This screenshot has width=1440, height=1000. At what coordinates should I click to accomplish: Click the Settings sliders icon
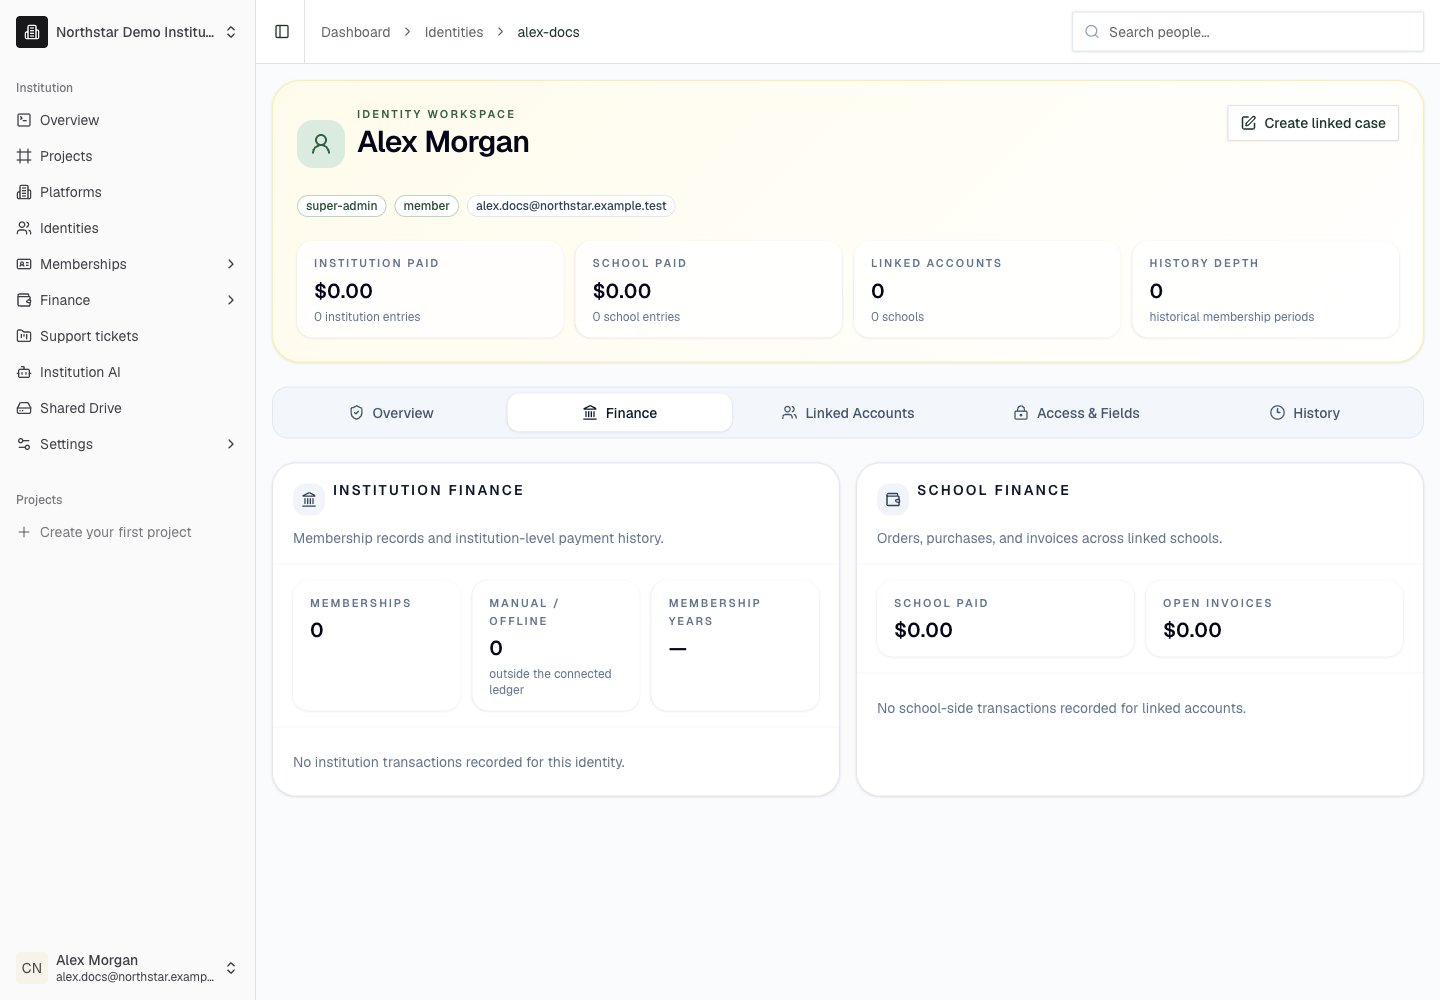[24, 444]
